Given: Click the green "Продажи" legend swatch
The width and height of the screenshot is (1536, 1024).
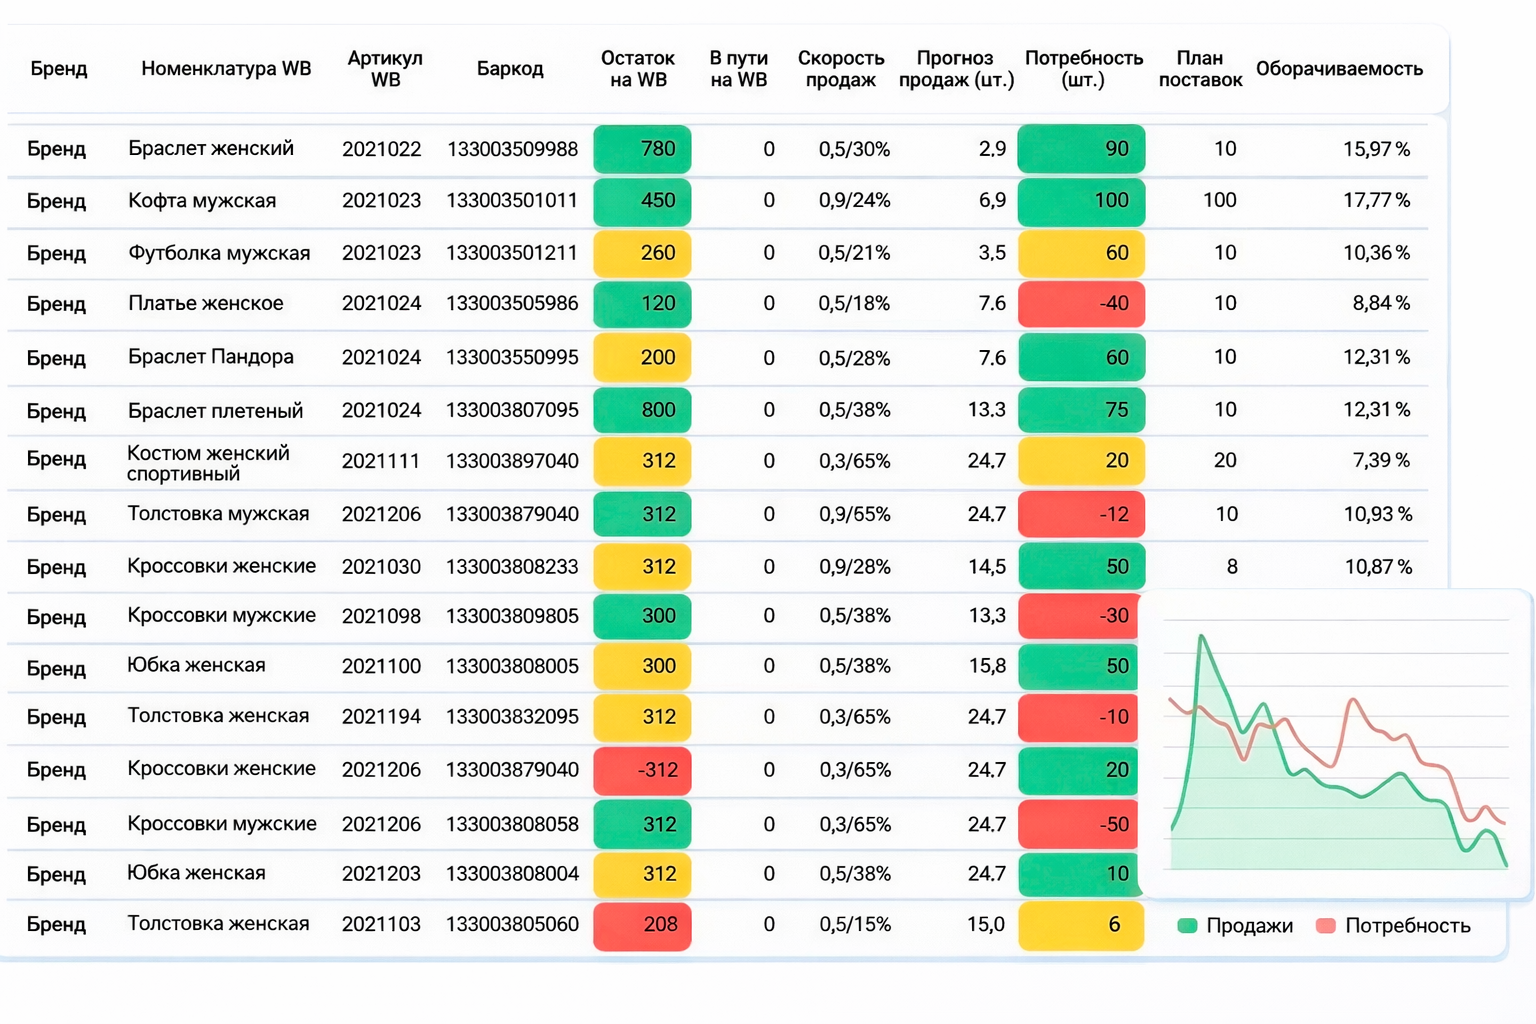Looking at the screenshot, I should click(x=1188, y=926).
